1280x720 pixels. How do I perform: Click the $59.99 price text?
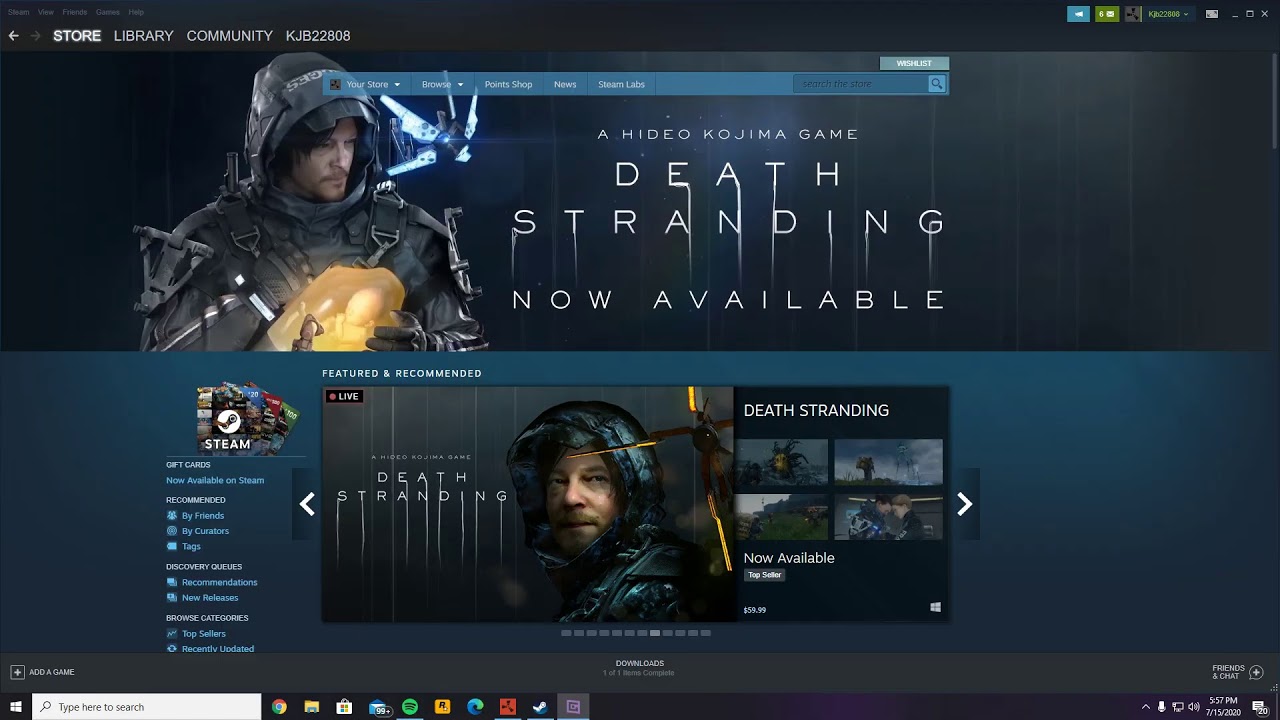tap(755, 610)
